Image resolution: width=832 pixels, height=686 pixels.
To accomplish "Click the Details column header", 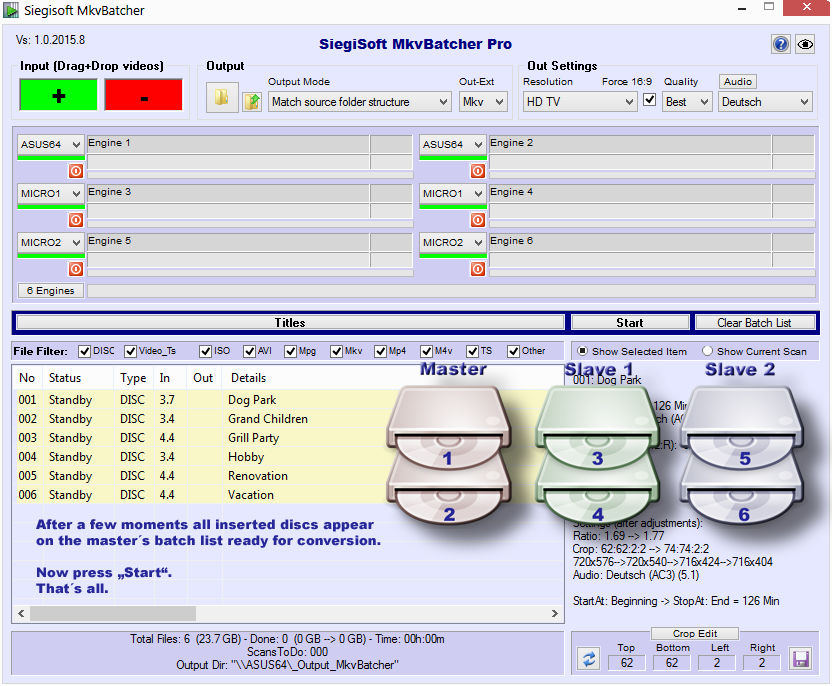I will (x=394, y=378).
